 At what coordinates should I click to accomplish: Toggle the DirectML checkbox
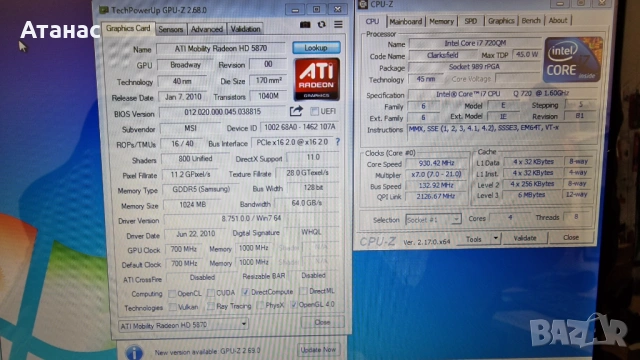(303, 291)
